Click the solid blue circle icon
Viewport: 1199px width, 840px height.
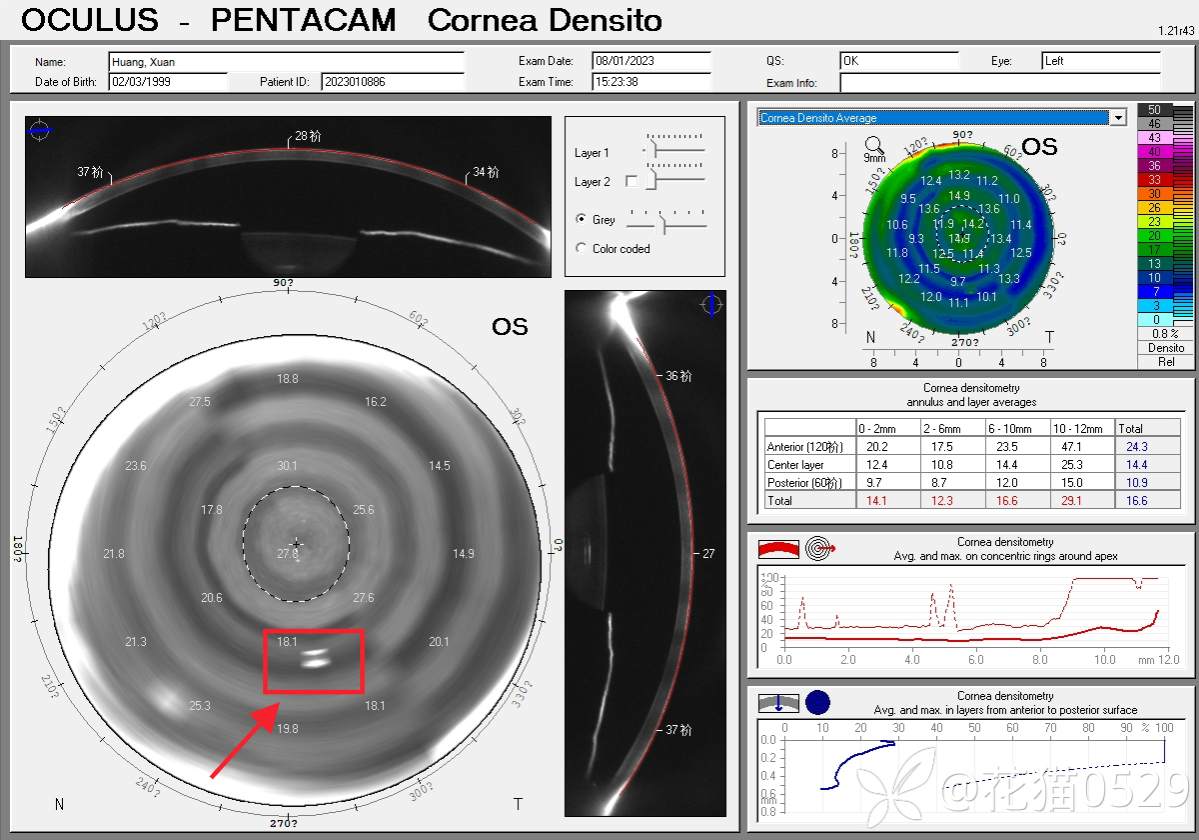[x=818, y=702]
